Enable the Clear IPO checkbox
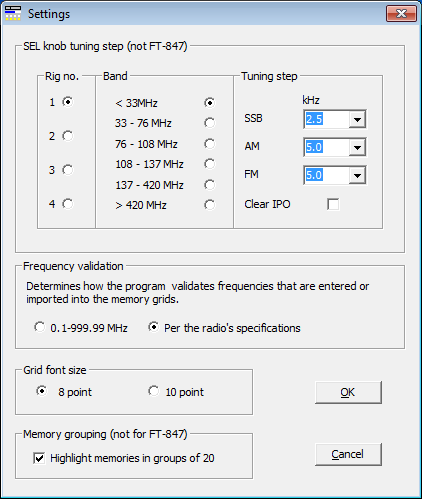This screenshot has height=499, width=422. pyautogui.click(x=333, y=204)
